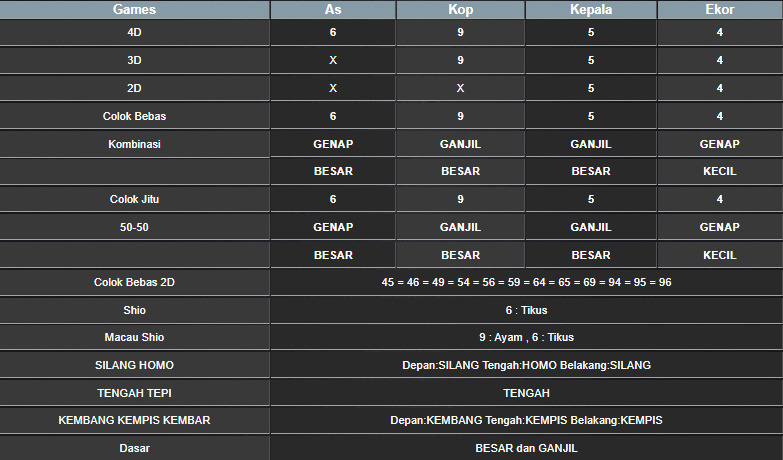
Task: Click the 4D row Kepala value 5
Action: (x=591, y=32)
